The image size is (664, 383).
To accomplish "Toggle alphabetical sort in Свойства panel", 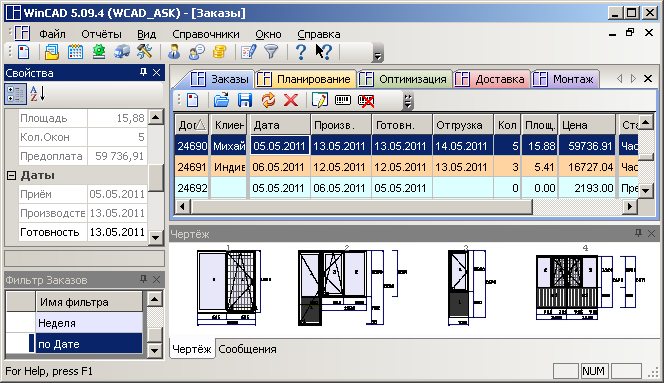I will click(x=37, y=94).
